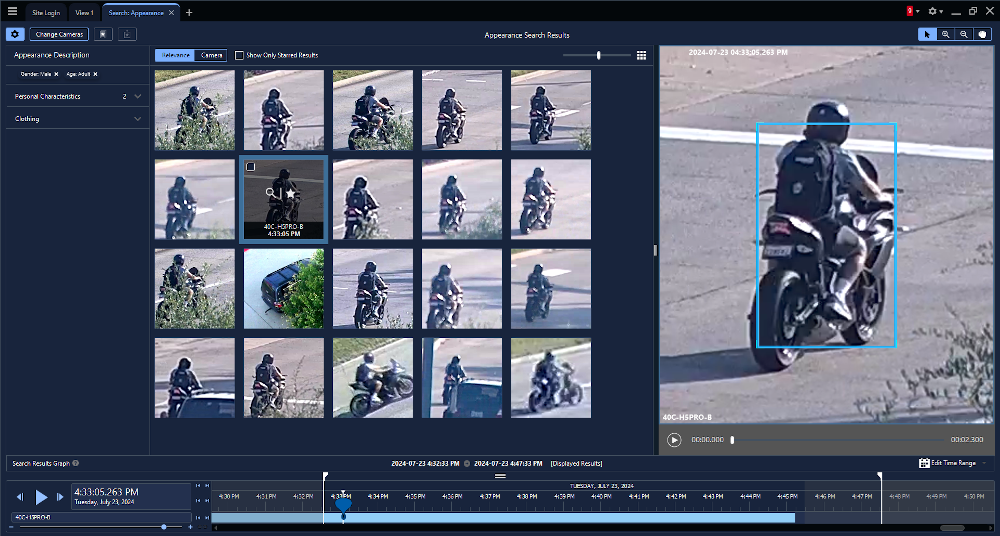
Task: Switch to the Site Login tab
Action: [46, 12]
